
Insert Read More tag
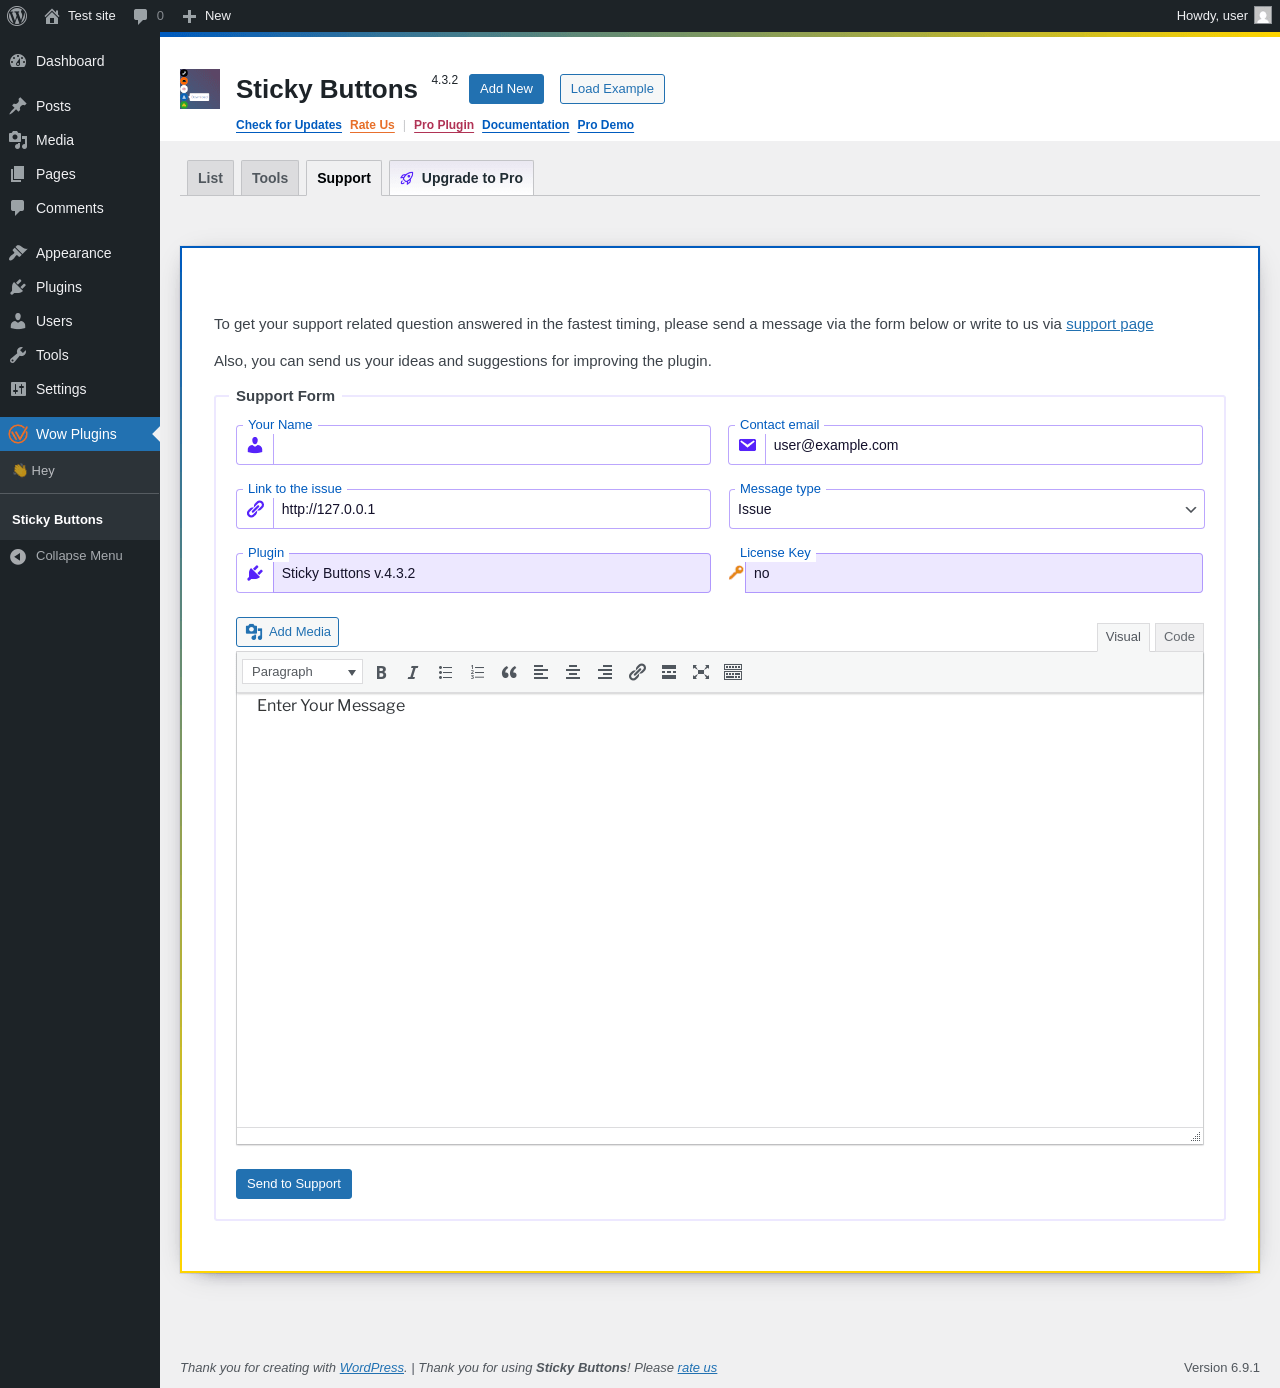point(669,672)
